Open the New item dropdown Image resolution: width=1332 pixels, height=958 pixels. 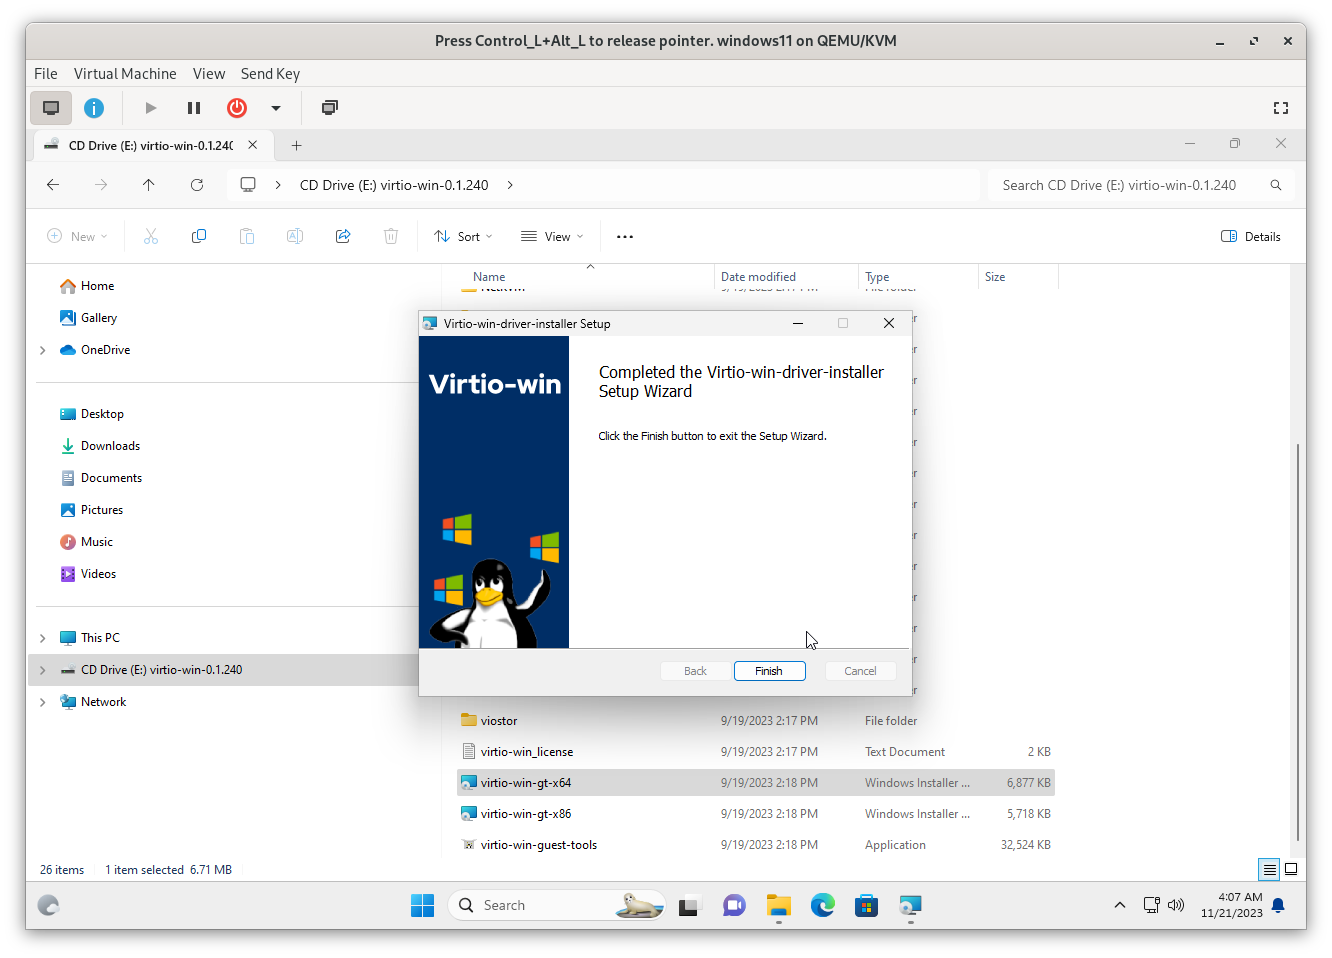point(77,237)
